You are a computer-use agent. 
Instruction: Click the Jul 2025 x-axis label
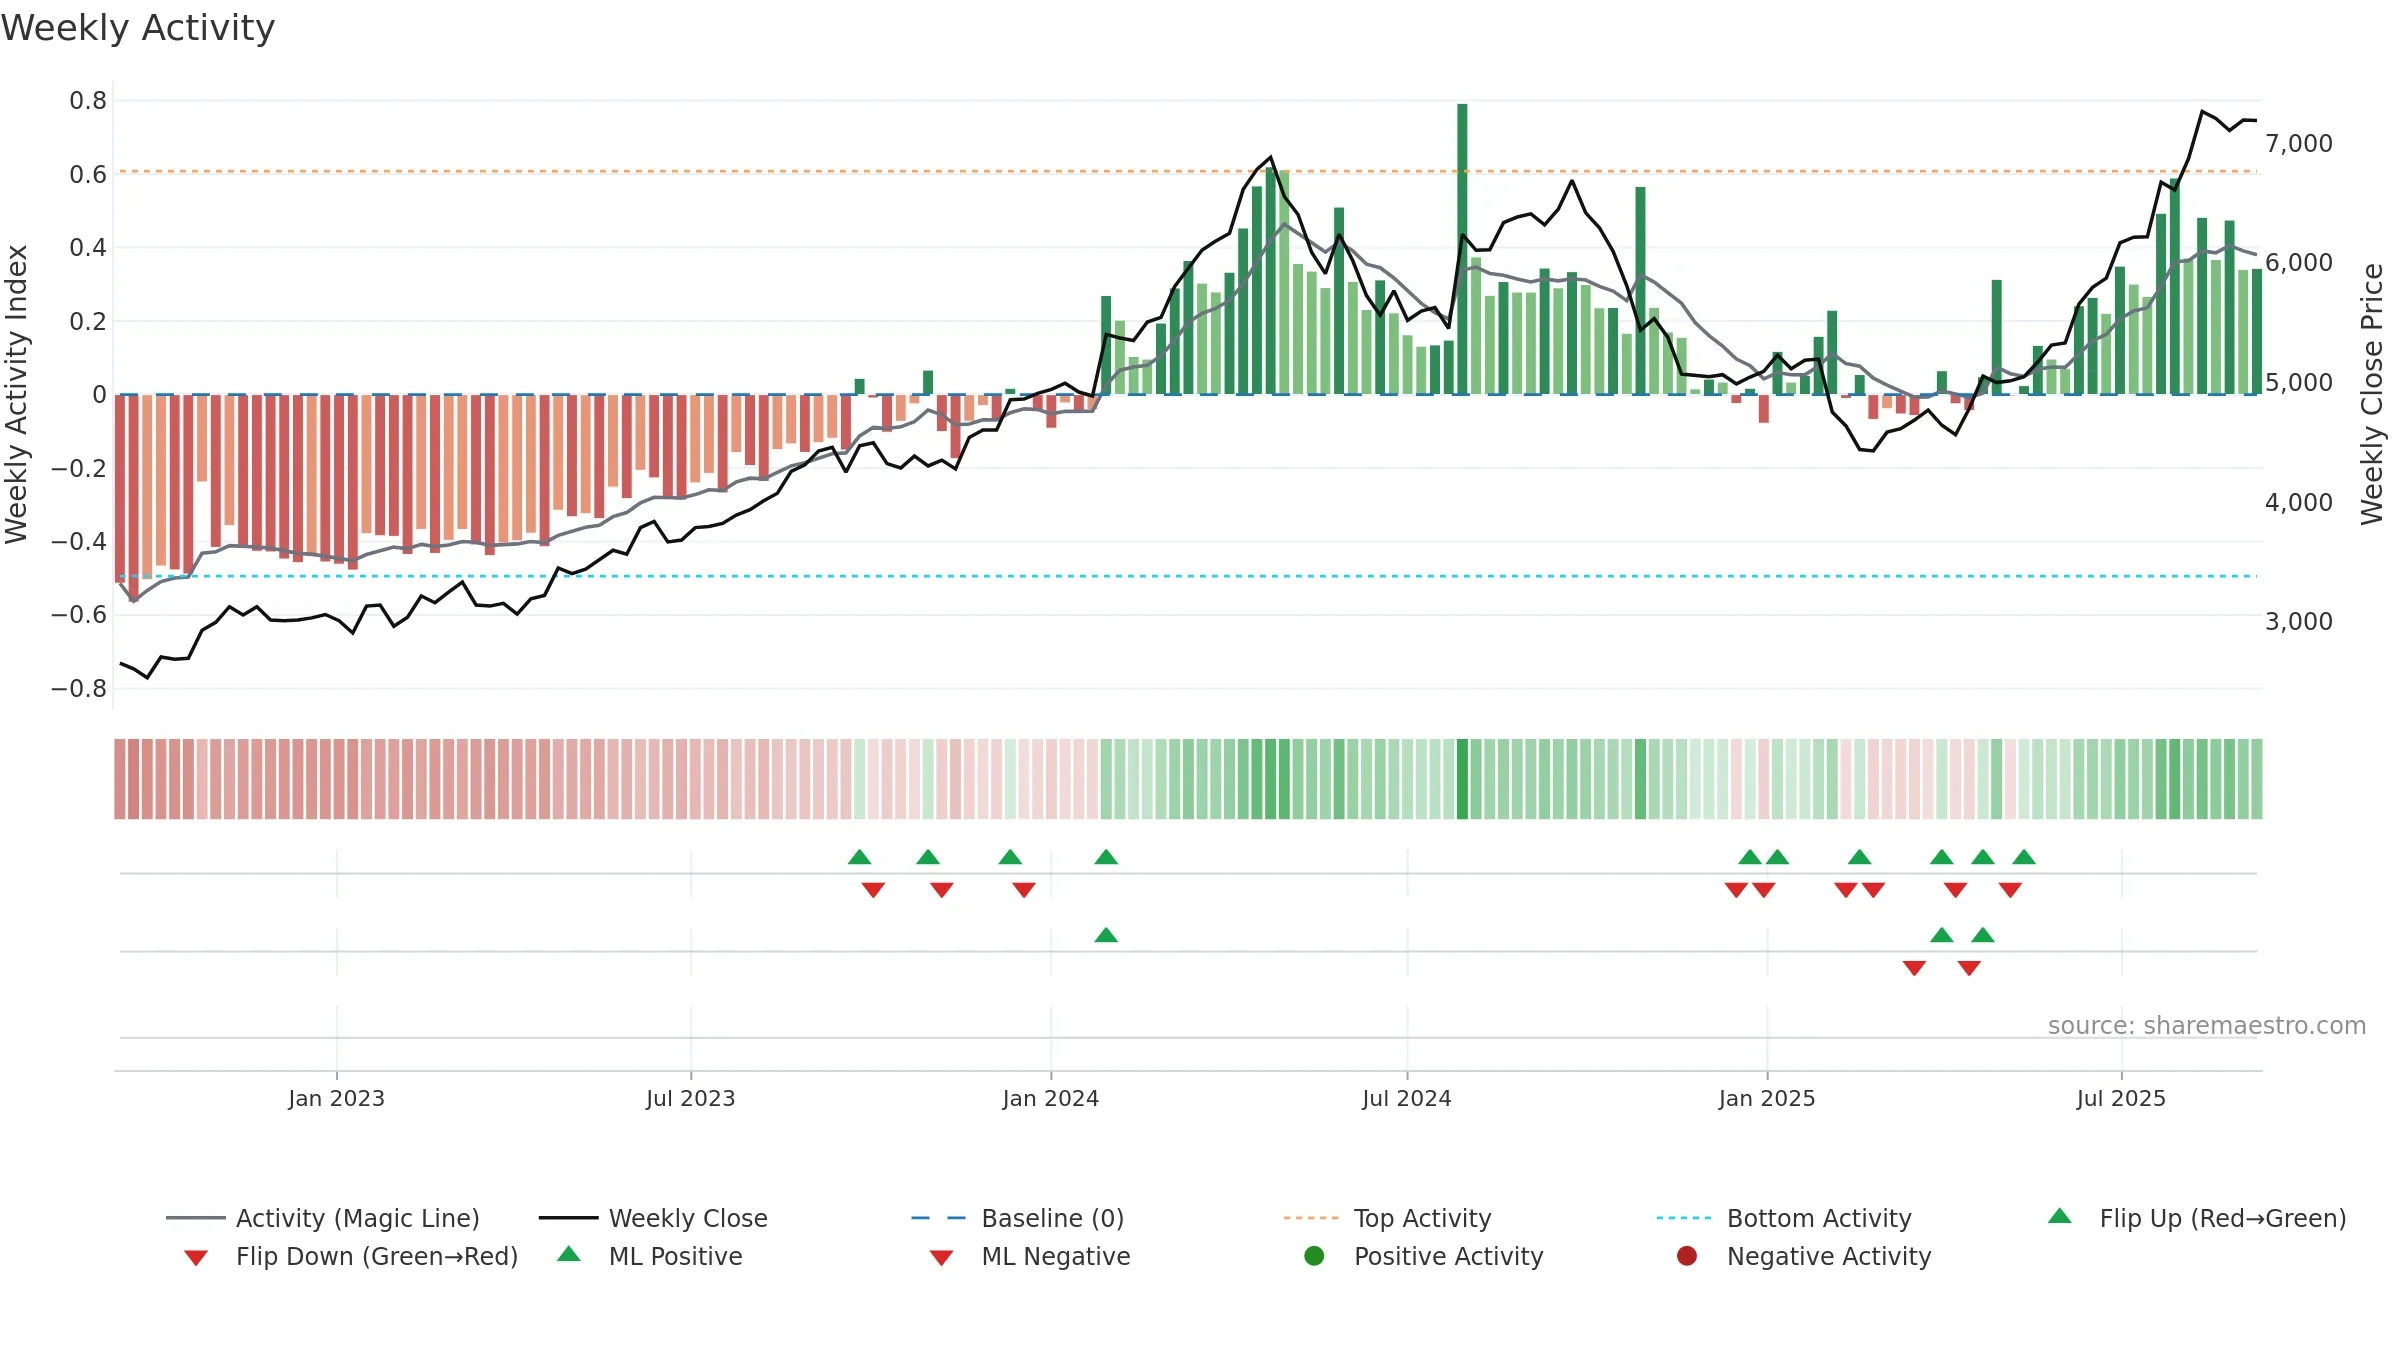click(x=2121, y=1098)
